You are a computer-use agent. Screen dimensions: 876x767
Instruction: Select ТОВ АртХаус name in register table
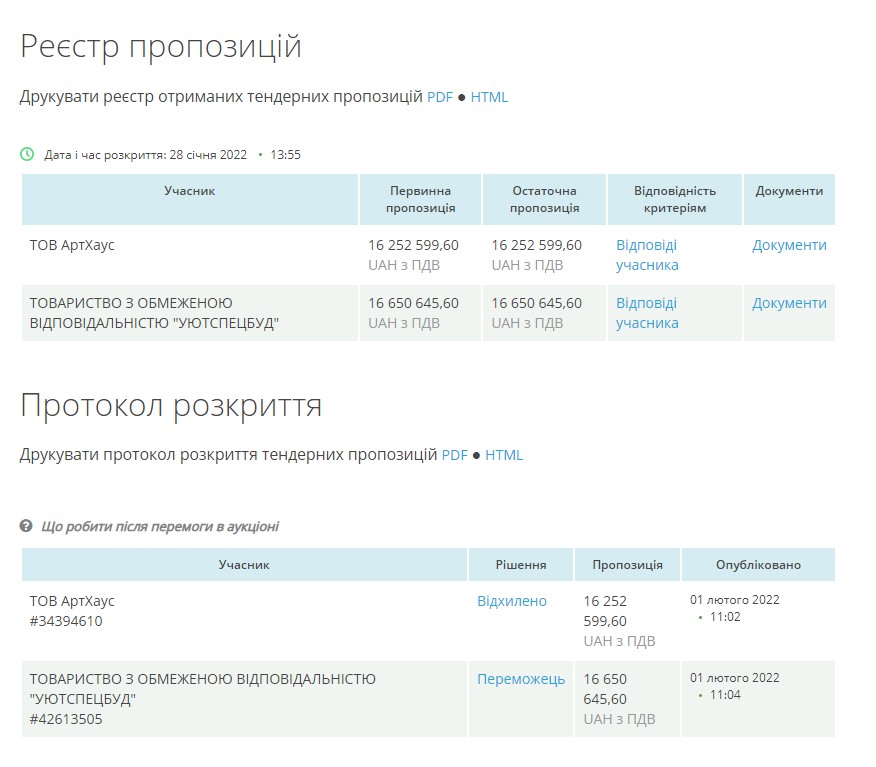72,245
